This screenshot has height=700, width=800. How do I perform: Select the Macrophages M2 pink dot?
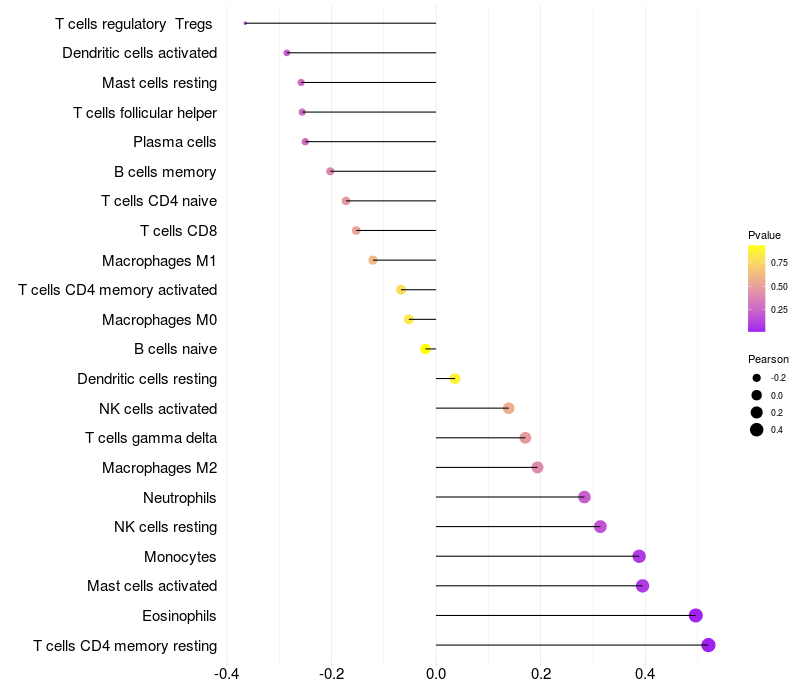[537, 467]
